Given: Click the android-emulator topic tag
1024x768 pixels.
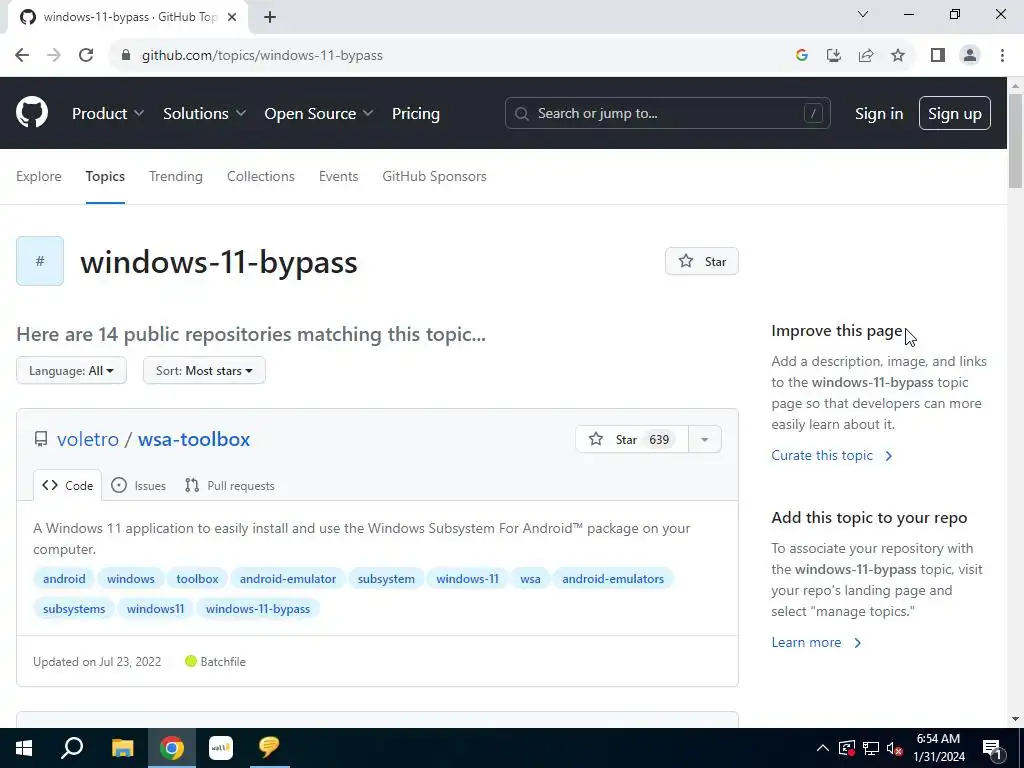Looking at the screenshot, I should (x=288, y=579).
